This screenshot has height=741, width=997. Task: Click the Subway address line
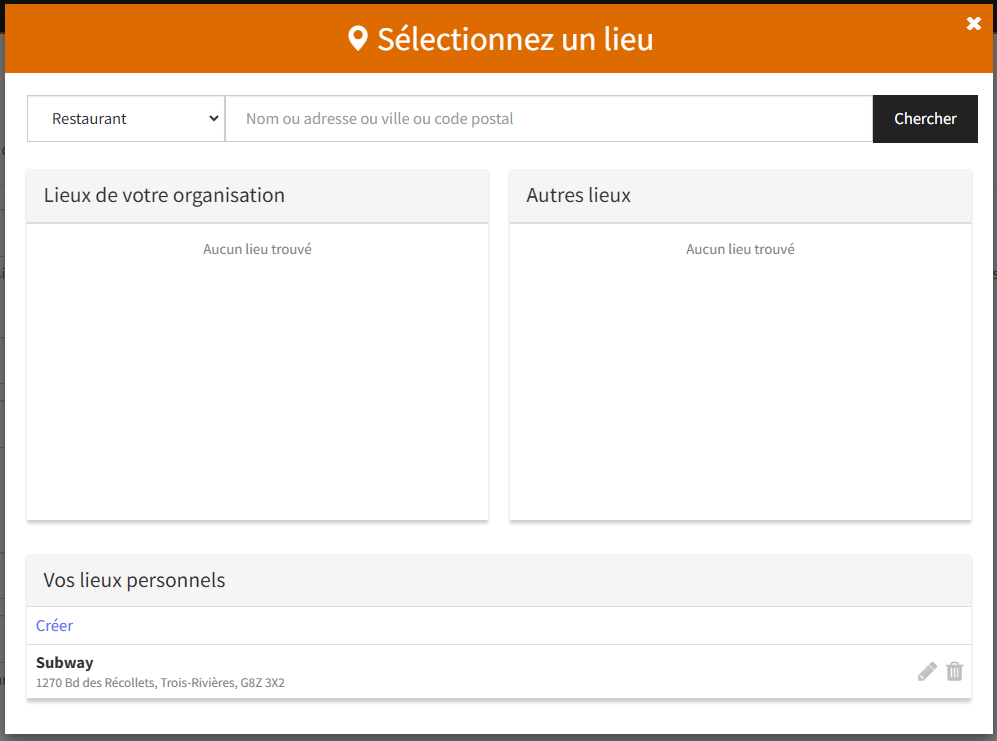click(x=160, y=682)
